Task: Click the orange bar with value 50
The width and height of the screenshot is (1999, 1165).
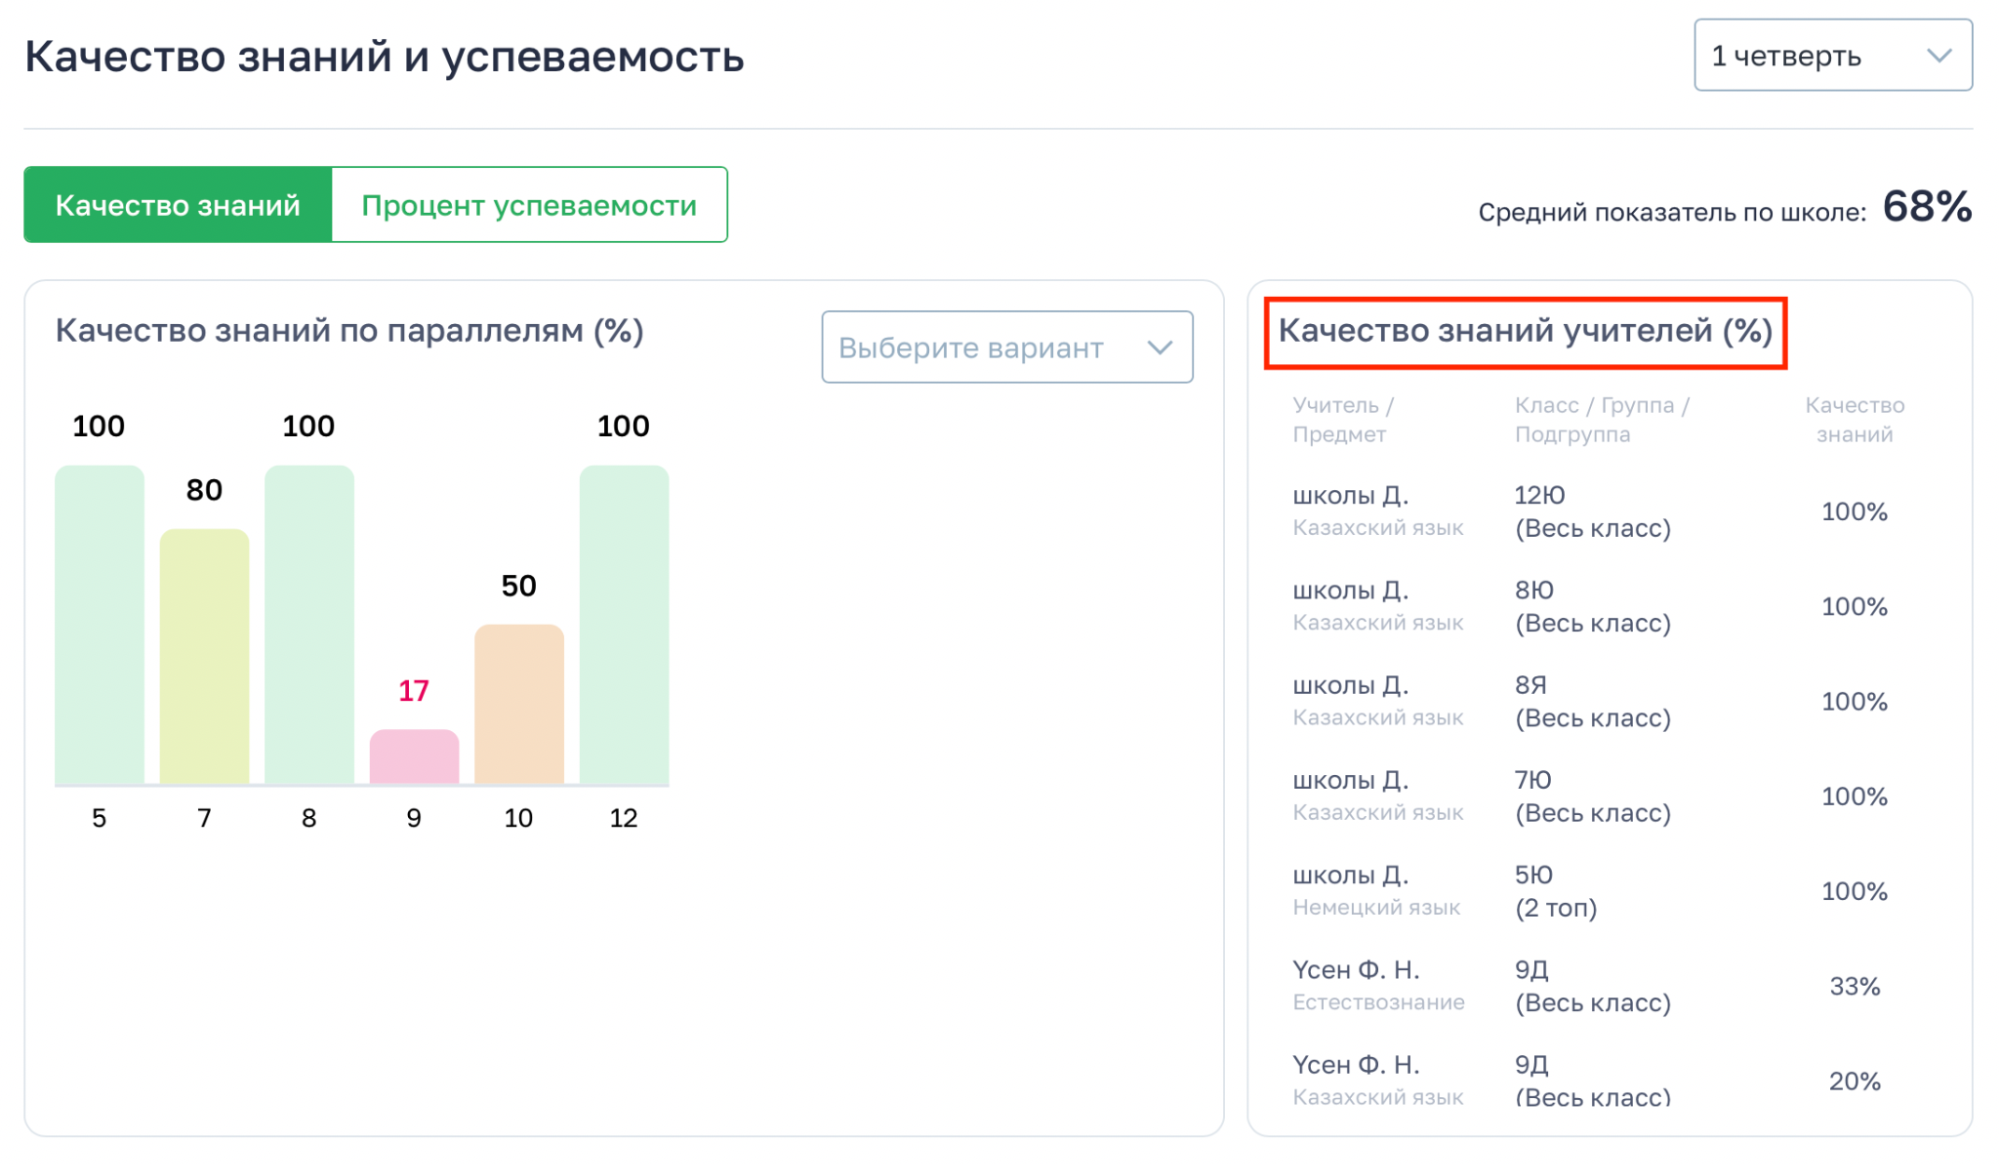Action: pos(519,704)
